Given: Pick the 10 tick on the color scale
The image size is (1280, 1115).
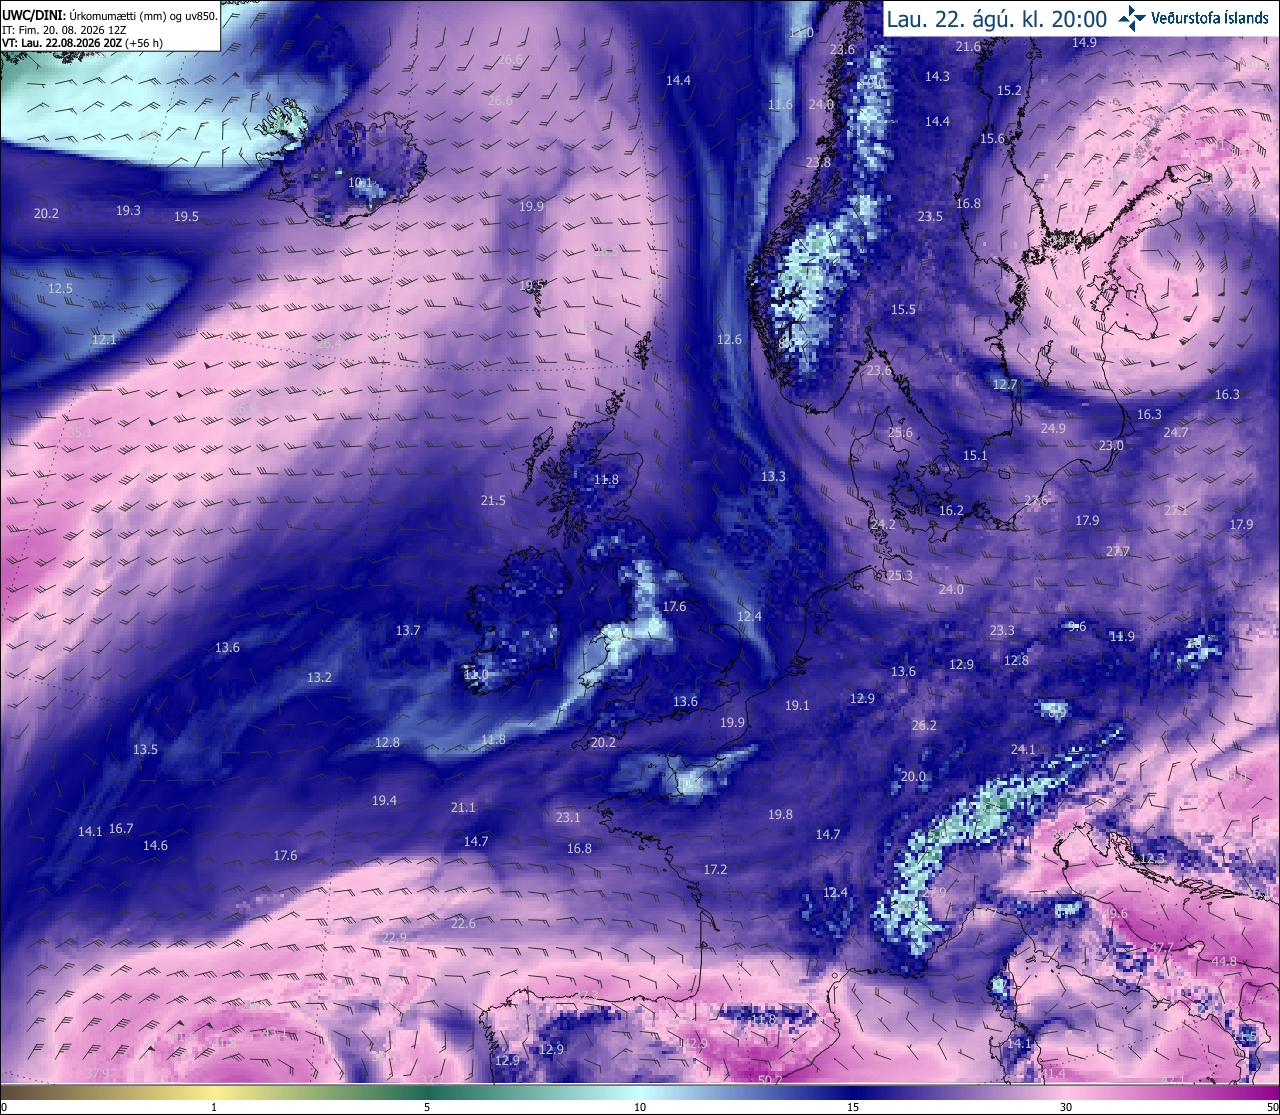Looking at the screenshot, I should 640,1107.
